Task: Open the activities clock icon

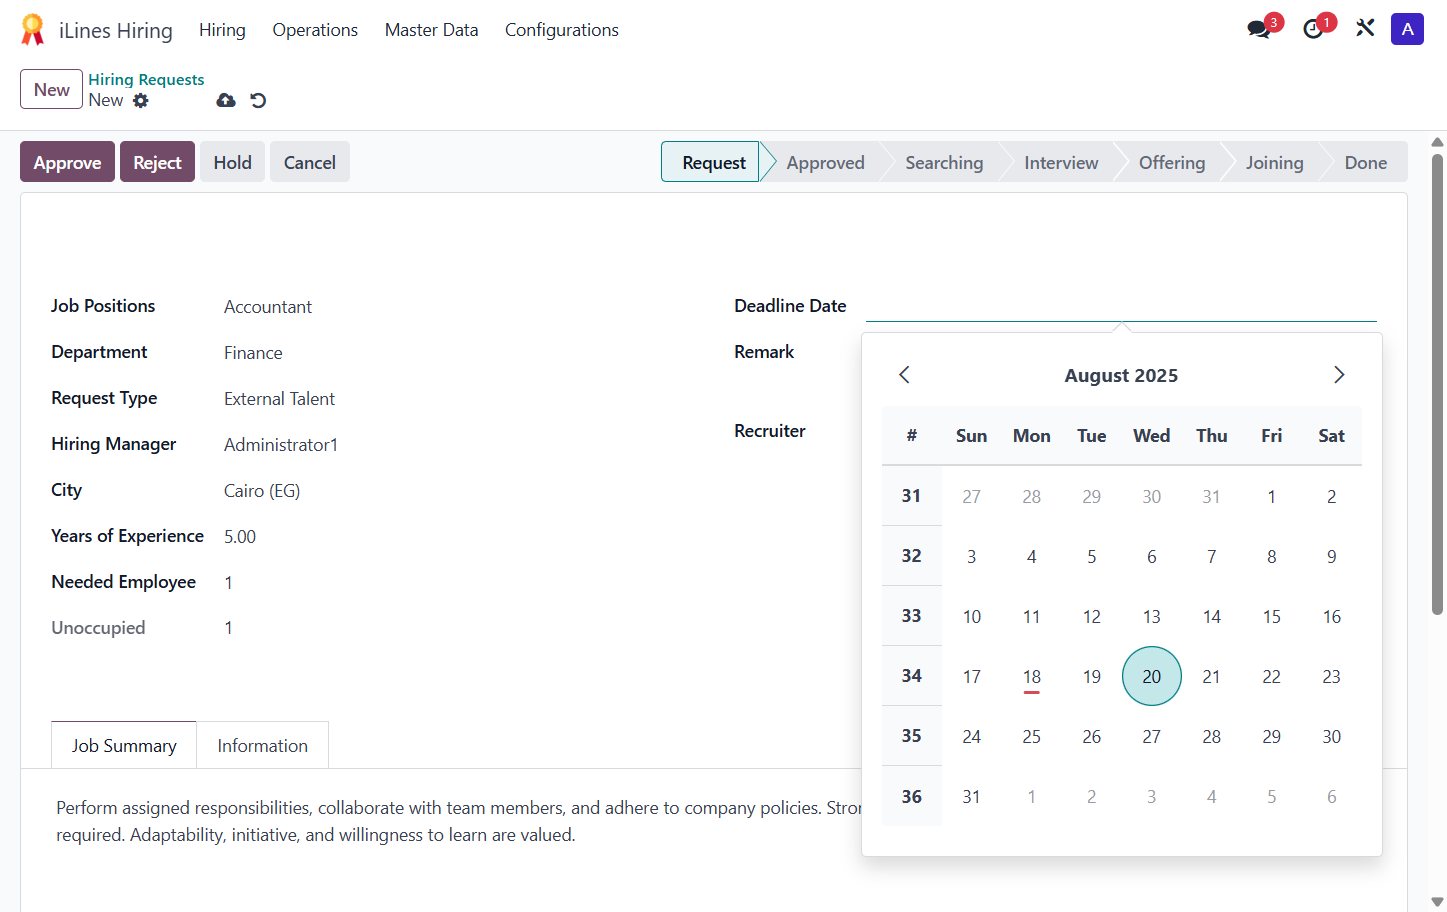Action: [x=1313, y=29]
